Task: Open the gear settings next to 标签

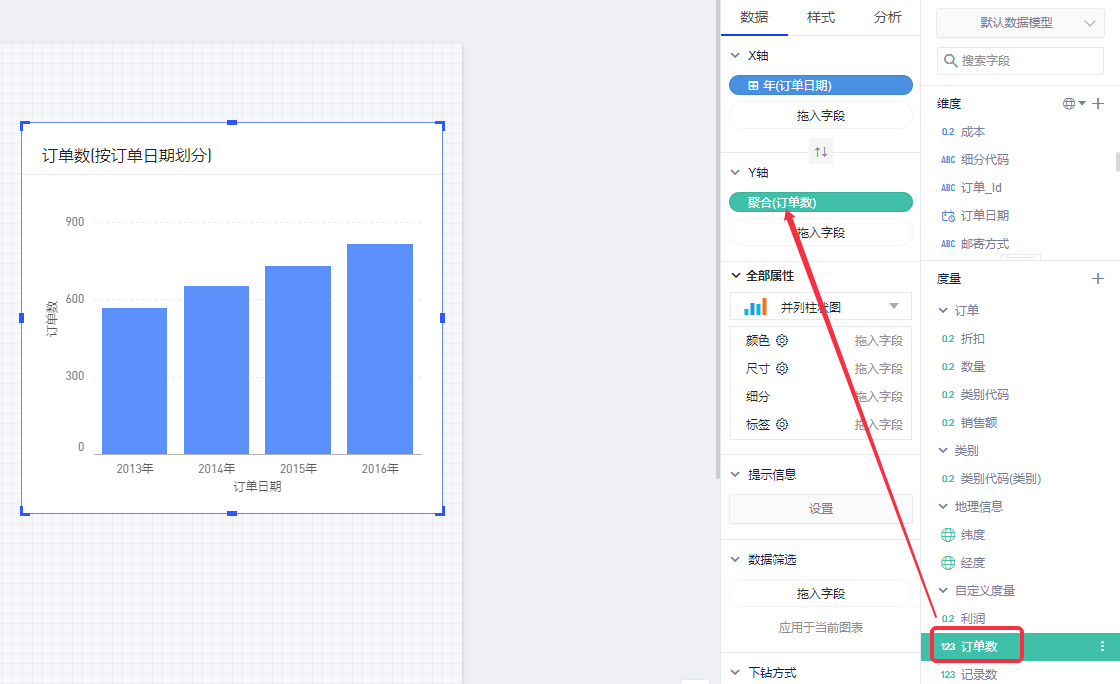Action: [782, 425]
